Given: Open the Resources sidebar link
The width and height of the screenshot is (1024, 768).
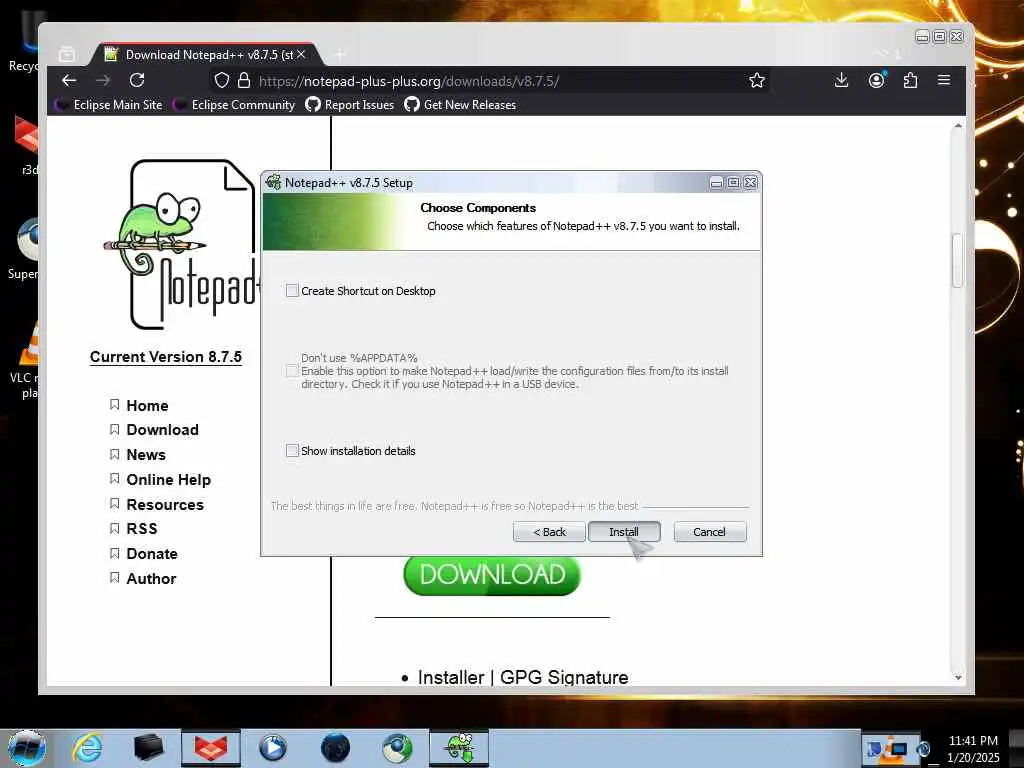Looking at the screenshot, I should [165, 504].
